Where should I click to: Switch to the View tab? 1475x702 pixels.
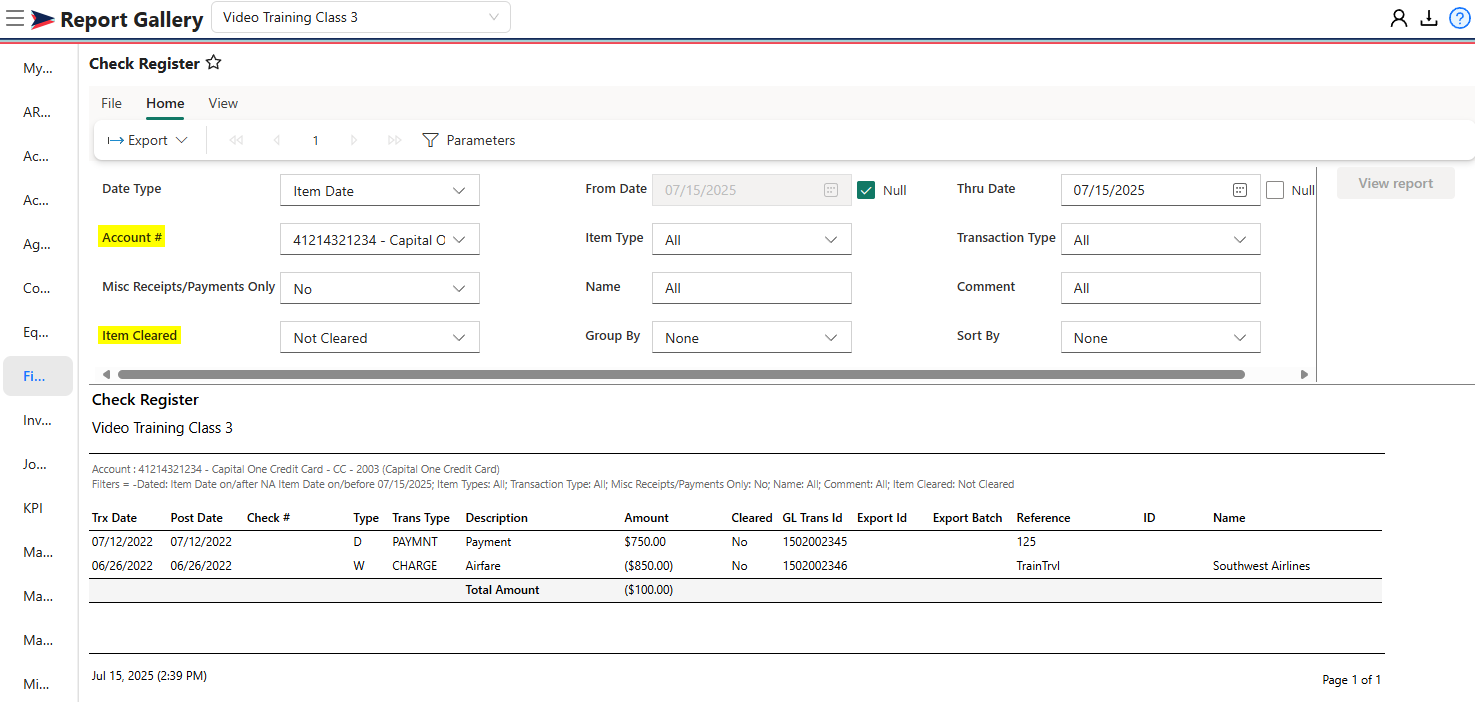tap(223, 103)
